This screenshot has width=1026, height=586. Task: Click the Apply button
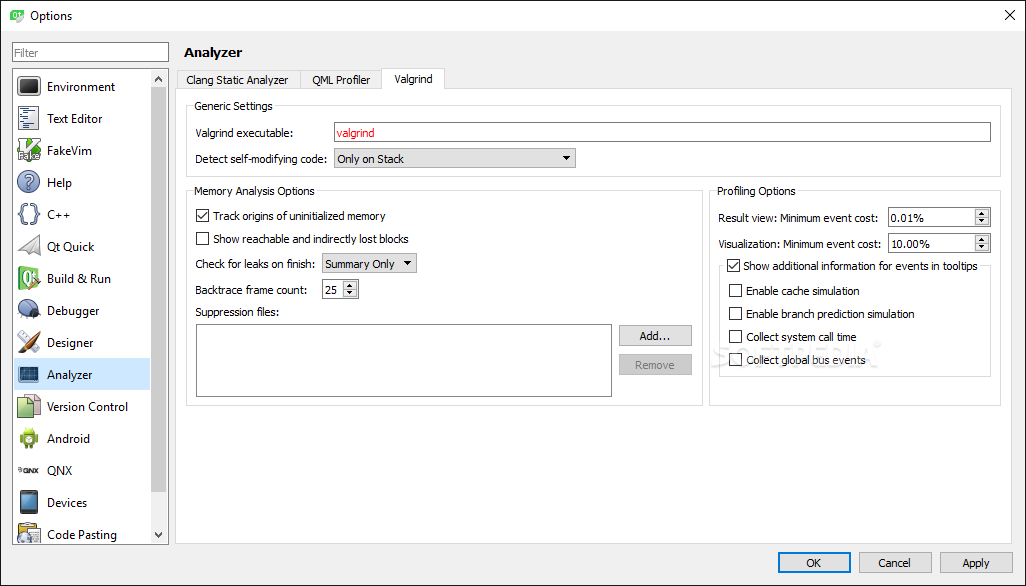[976, 562]
